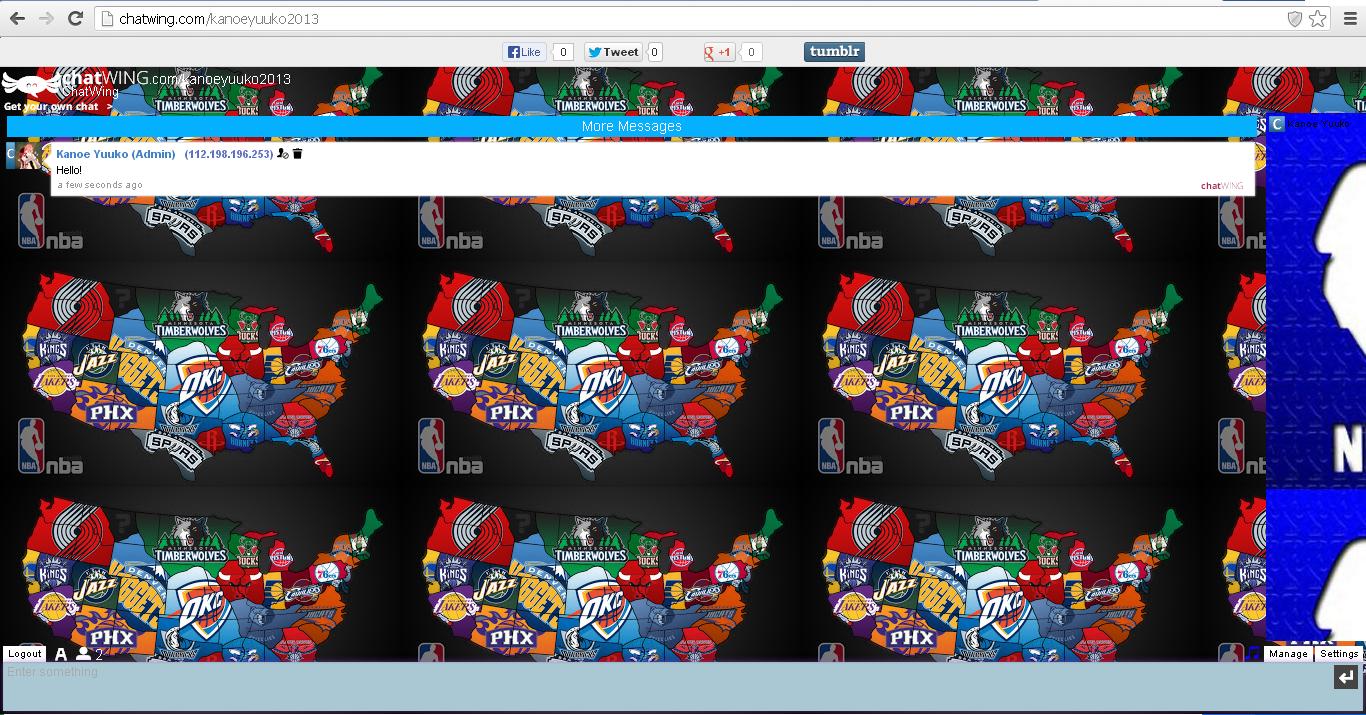Reload the chatwing page
The height and width of the screenshot is (715, 1366).
click(75, 18)
